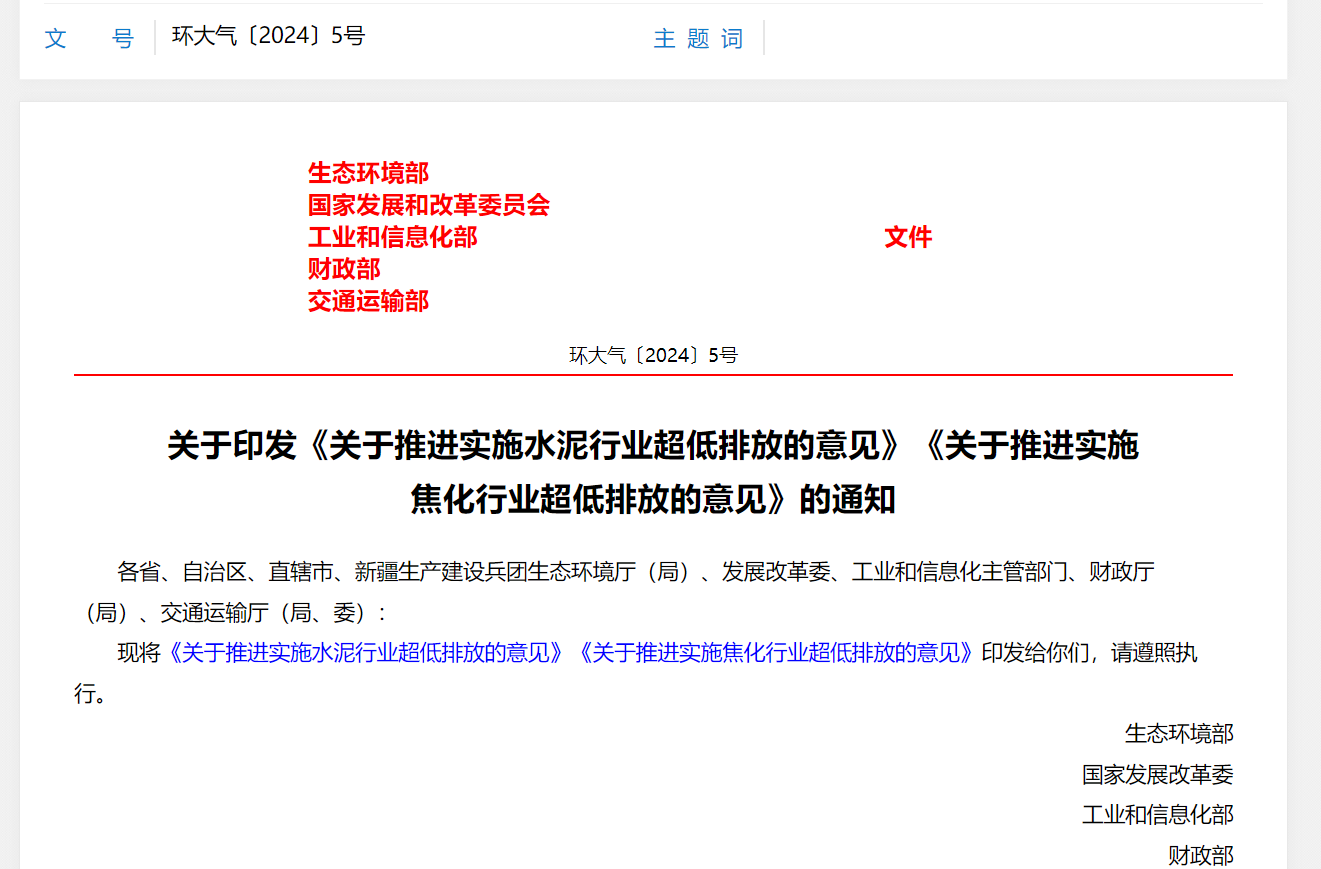Click the document number 环大气〔2024〕5号 in the metadata row
Screen dimensions: 1321x869
[x=269, y=37]
